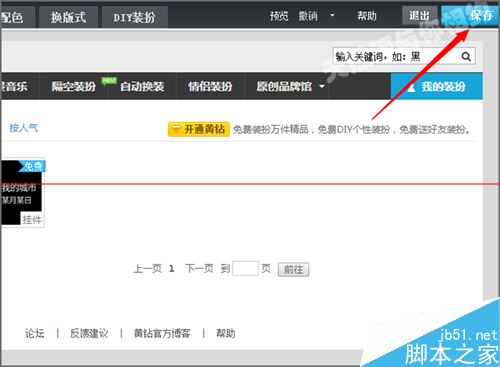Open the 论坛 footer link

(x=35, y=333)
